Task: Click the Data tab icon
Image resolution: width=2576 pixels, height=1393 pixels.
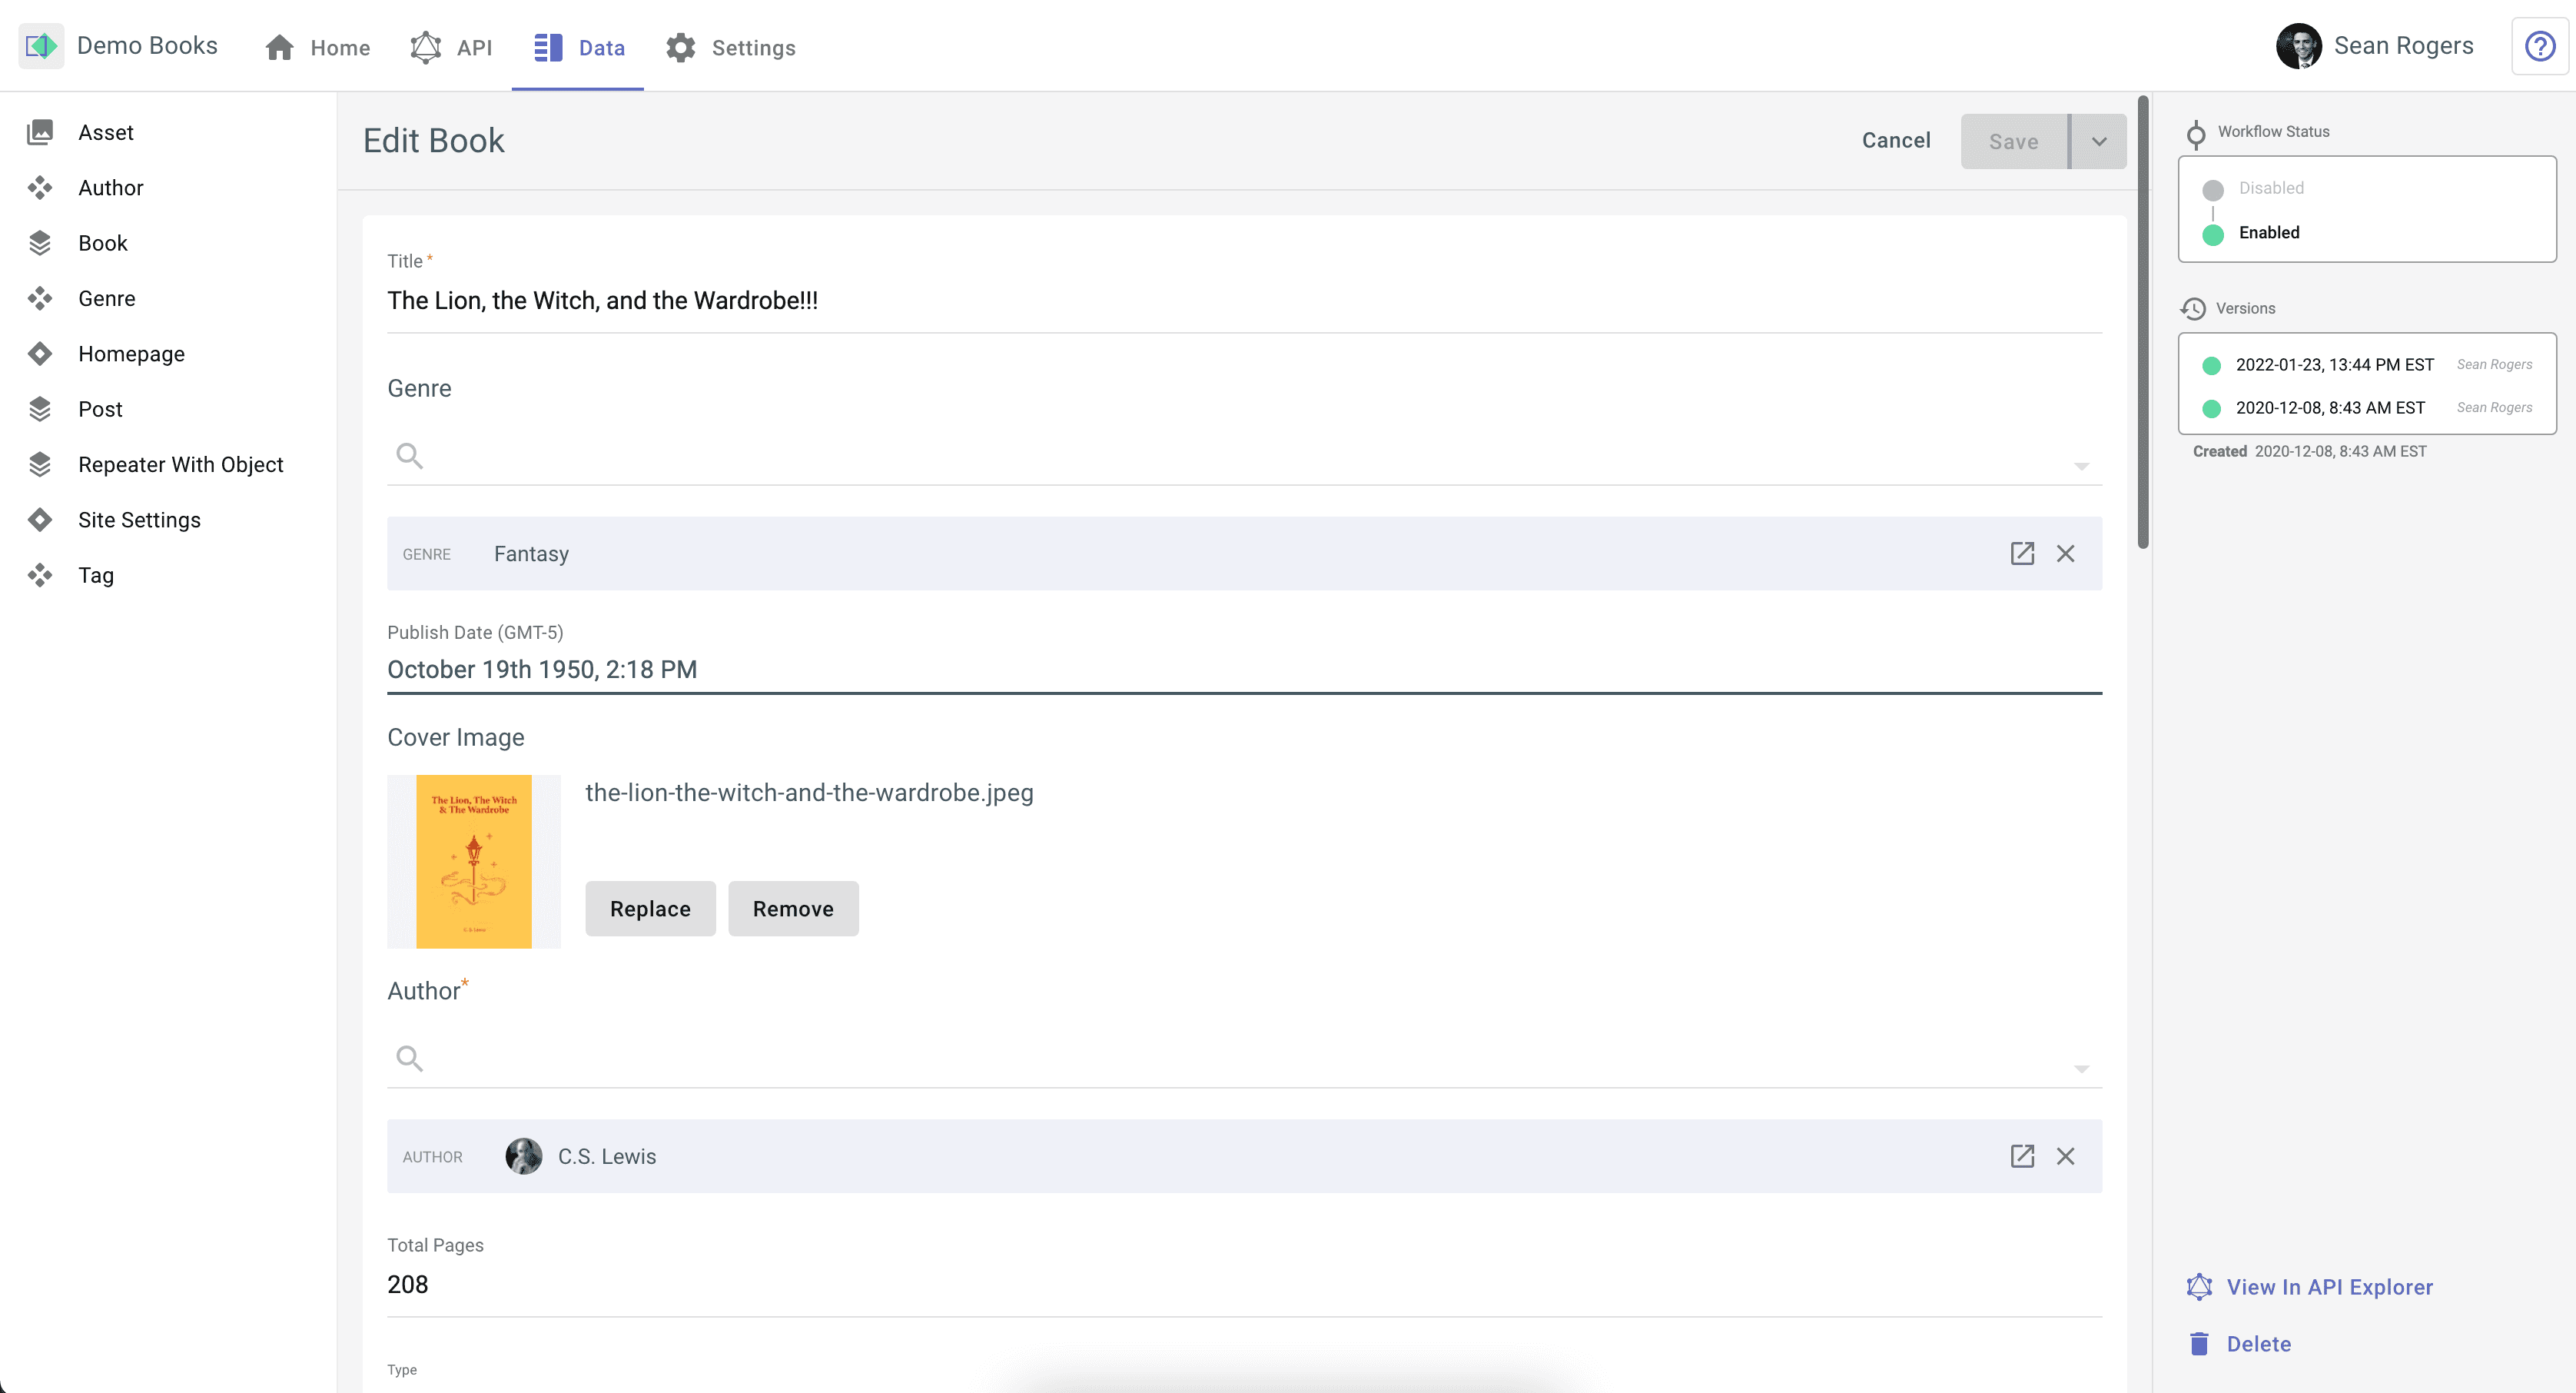Action: pos(548,47)
